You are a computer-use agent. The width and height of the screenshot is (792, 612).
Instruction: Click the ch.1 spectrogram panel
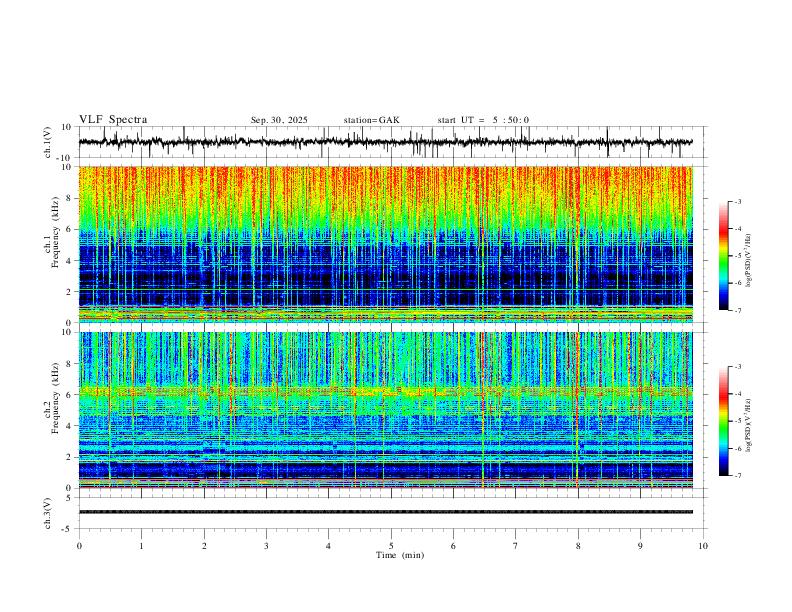coord(385,244)
